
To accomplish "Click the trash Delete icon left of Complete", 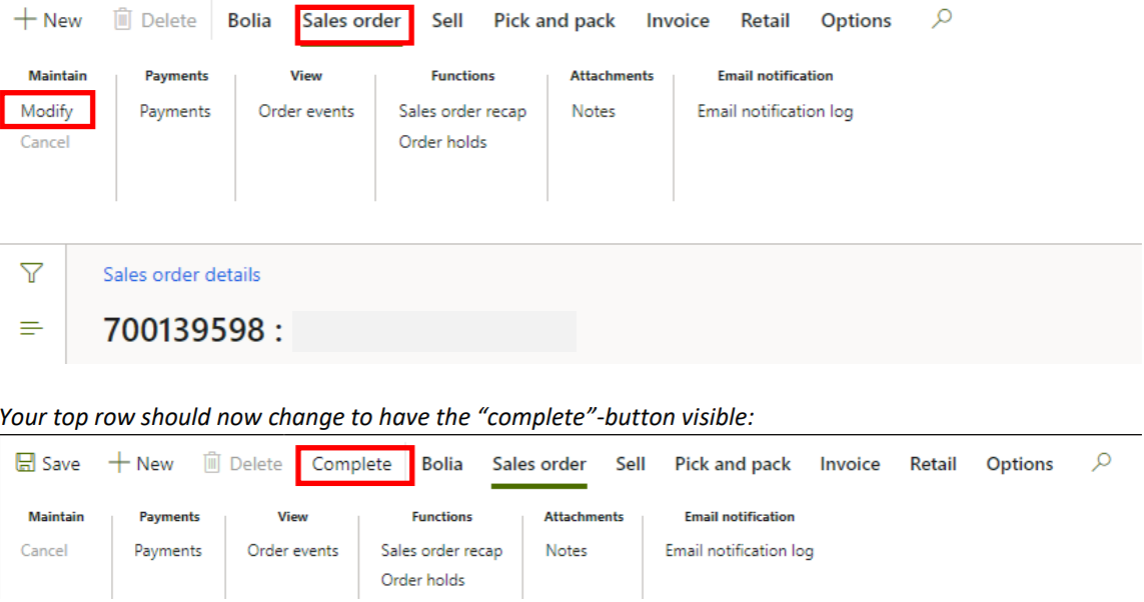I will [x=212, y=464].
